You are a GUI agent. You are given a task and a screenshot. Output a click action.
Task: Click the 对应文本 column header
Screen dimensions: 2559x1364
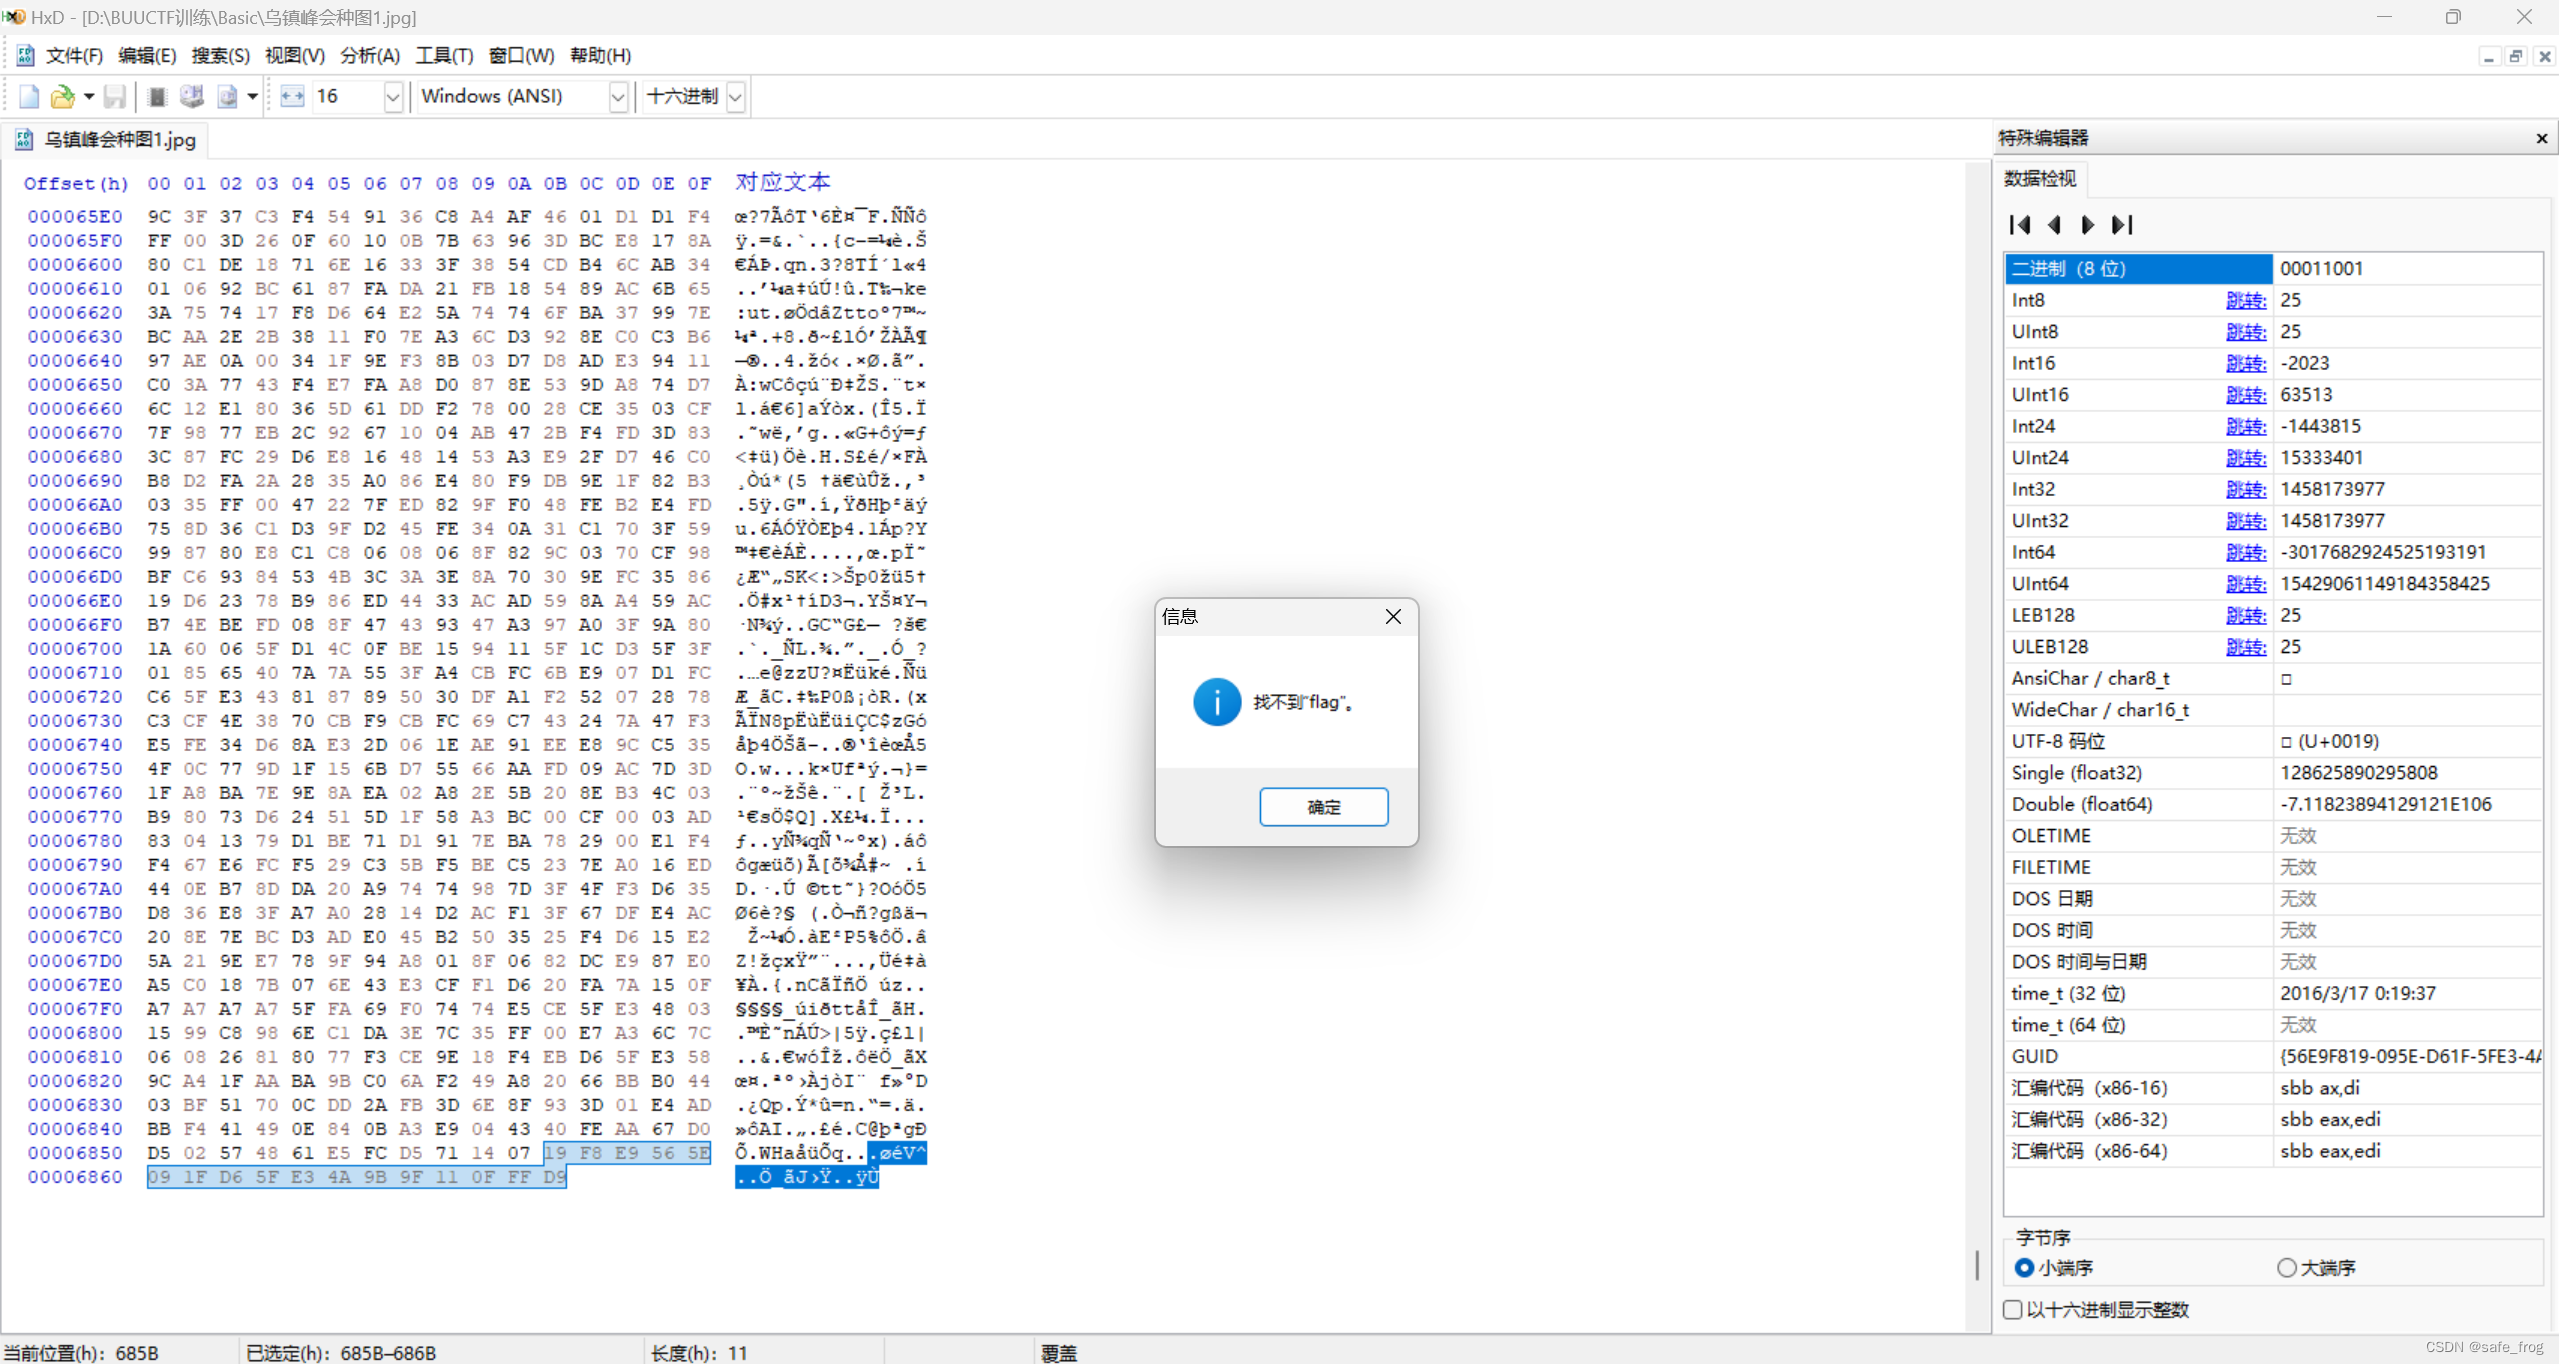point(782,182)
